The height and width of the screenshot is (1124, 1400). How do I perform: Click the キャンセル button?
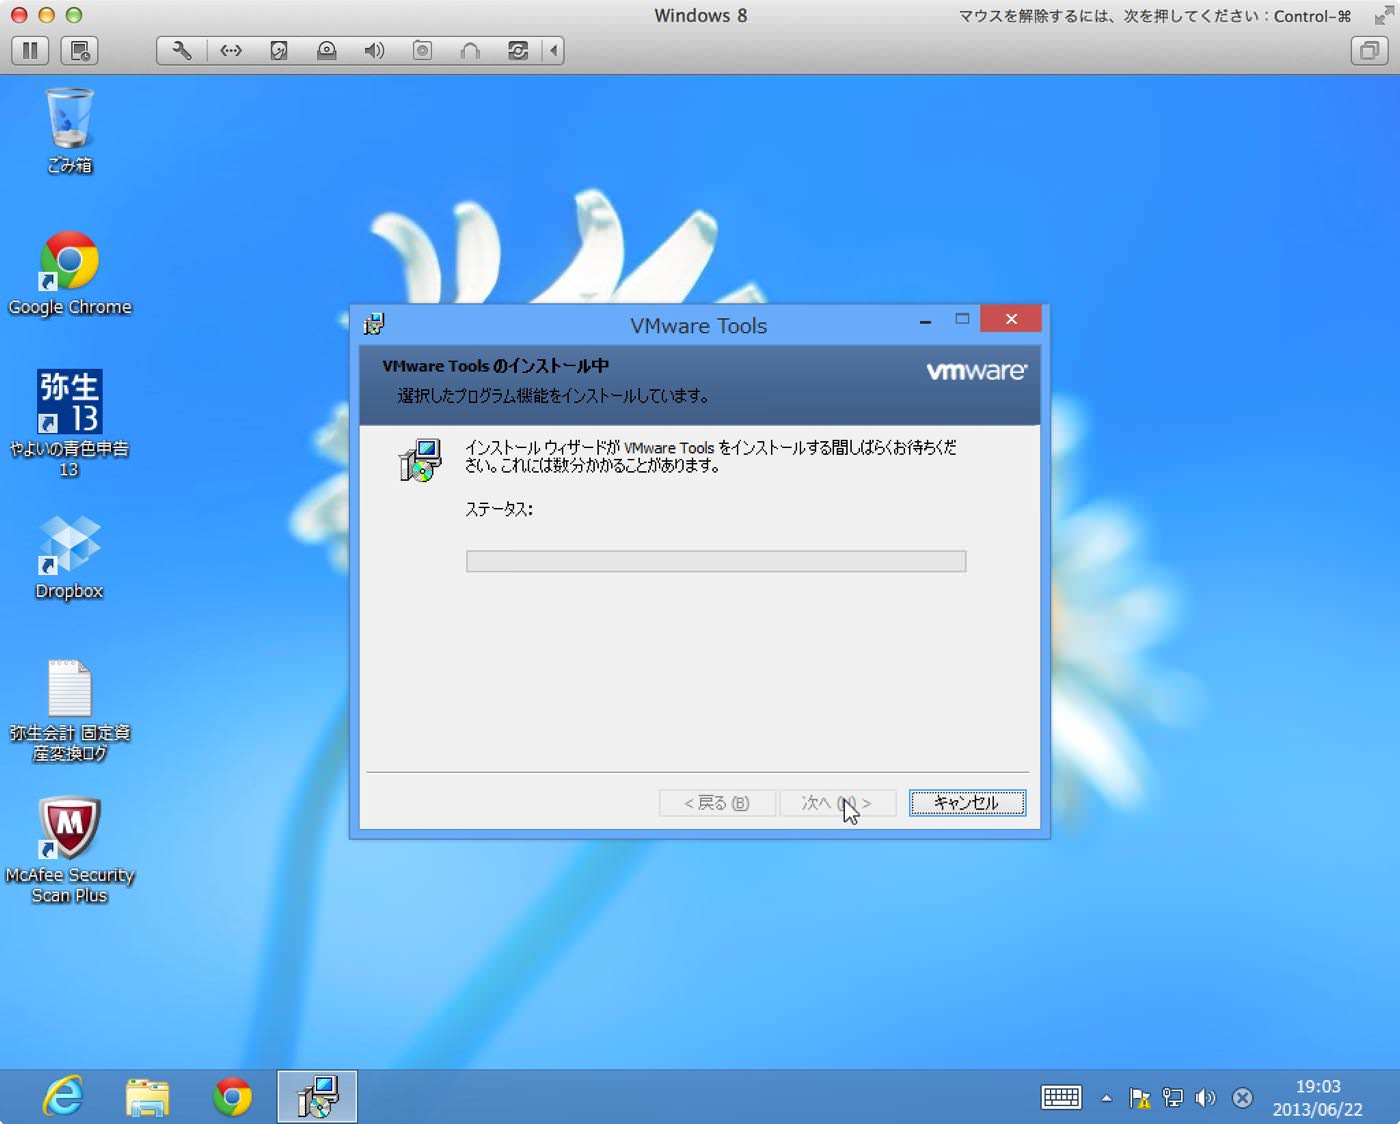[967, 803]
